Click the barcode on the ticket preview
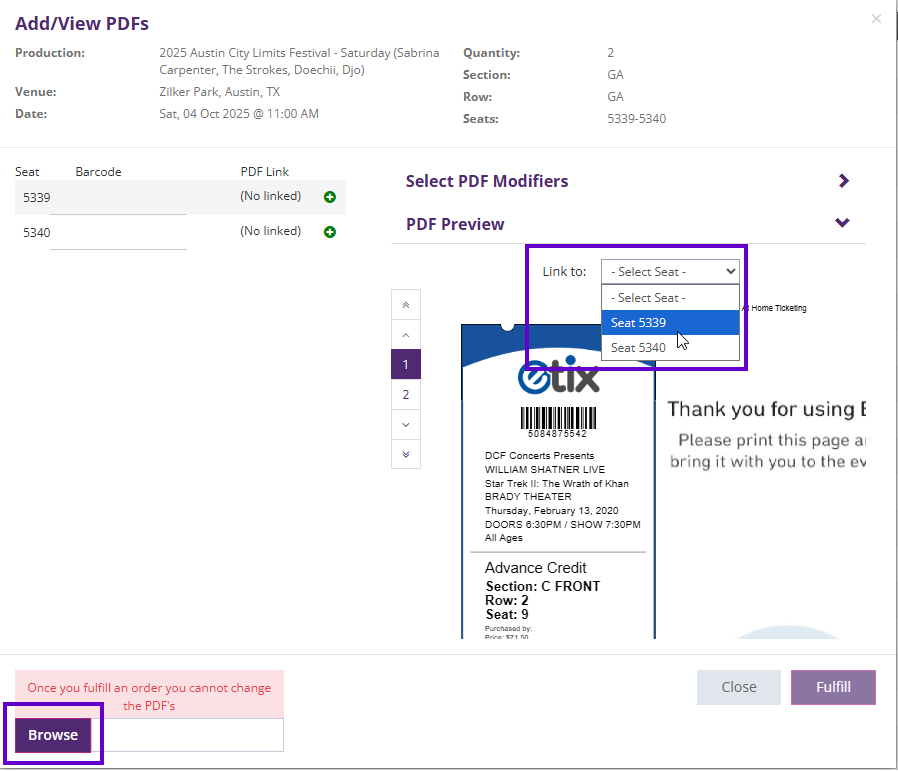 [x=558, y=417]
